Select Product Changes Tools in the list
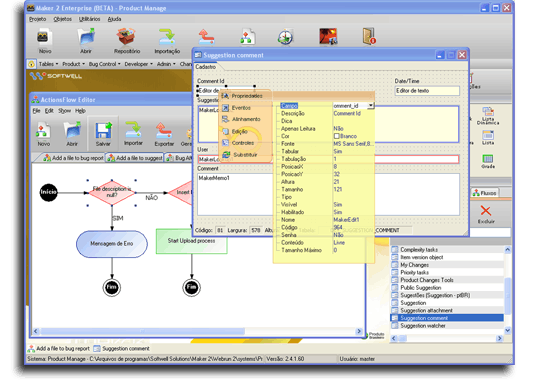 coord(447,280)
